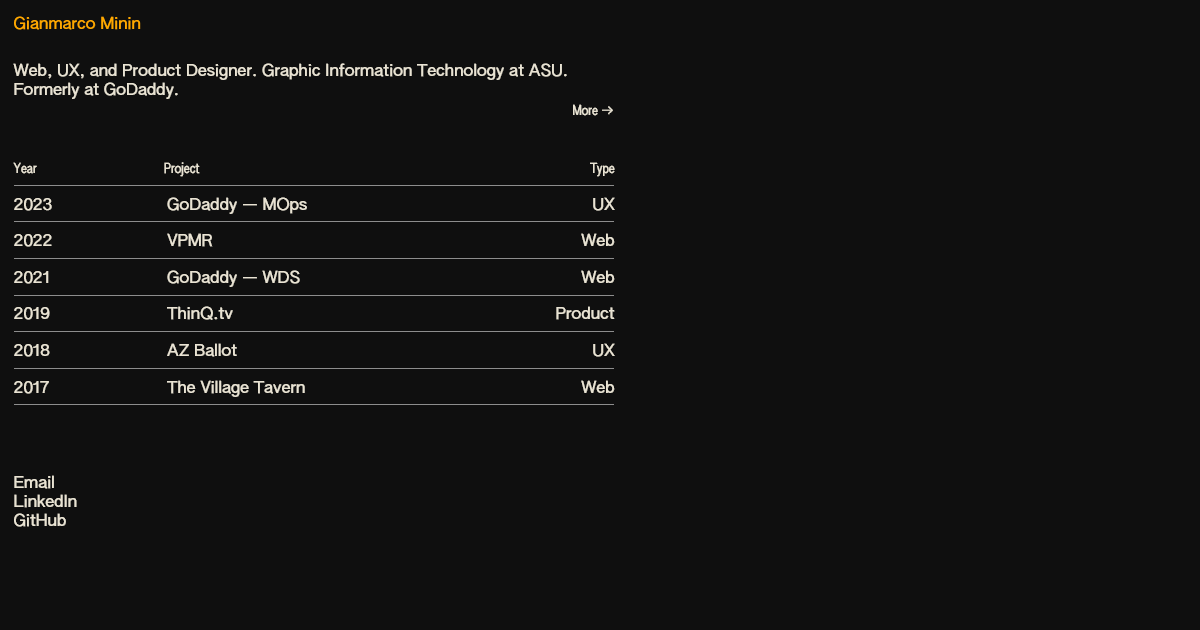Viewport: 1200px width, 630px height.
Task: Select the 2017 year cell
Action: [x=31, y=387]
